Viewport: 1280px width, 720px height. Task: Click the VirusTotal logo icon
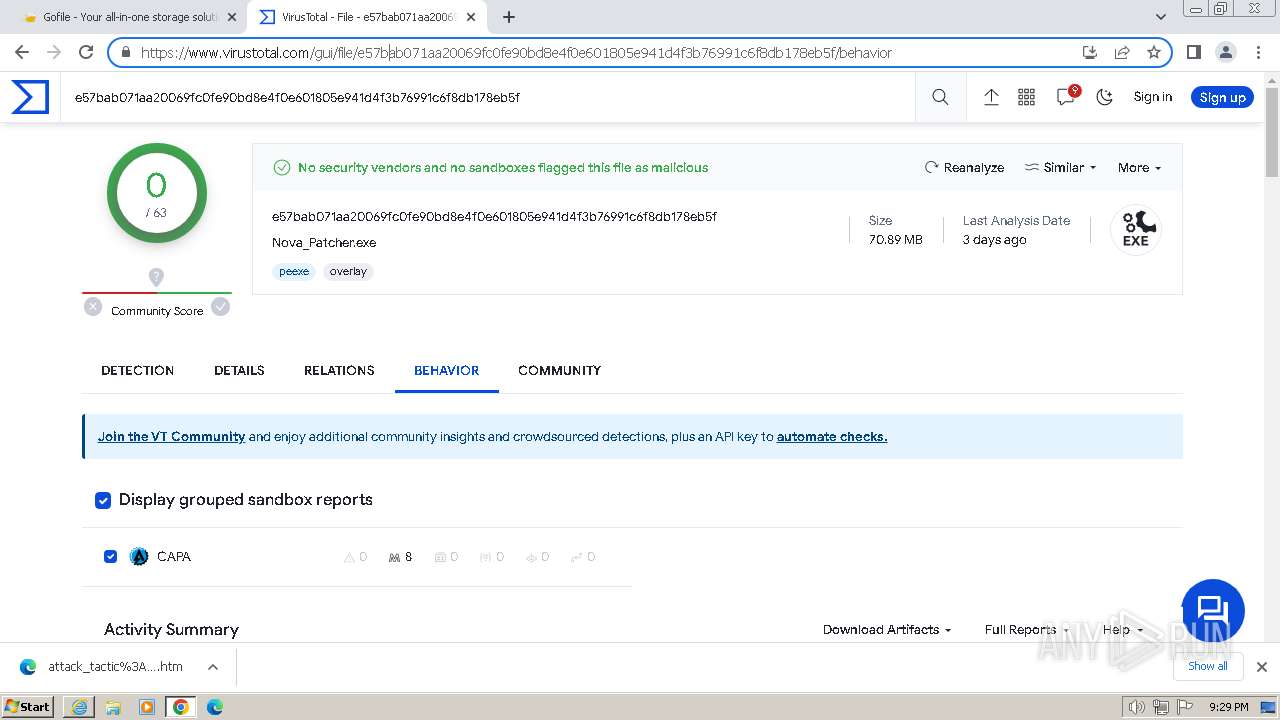[x=30, y=97]
